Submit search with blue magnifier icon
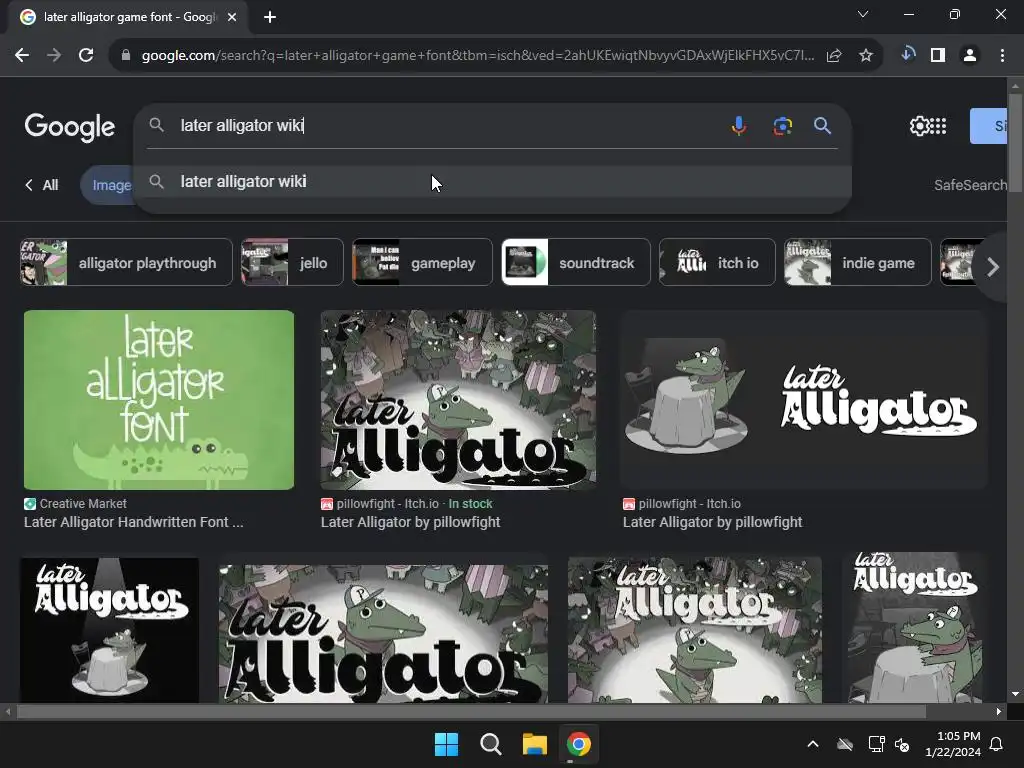The image size is (1024, 768). coord(822,125)
